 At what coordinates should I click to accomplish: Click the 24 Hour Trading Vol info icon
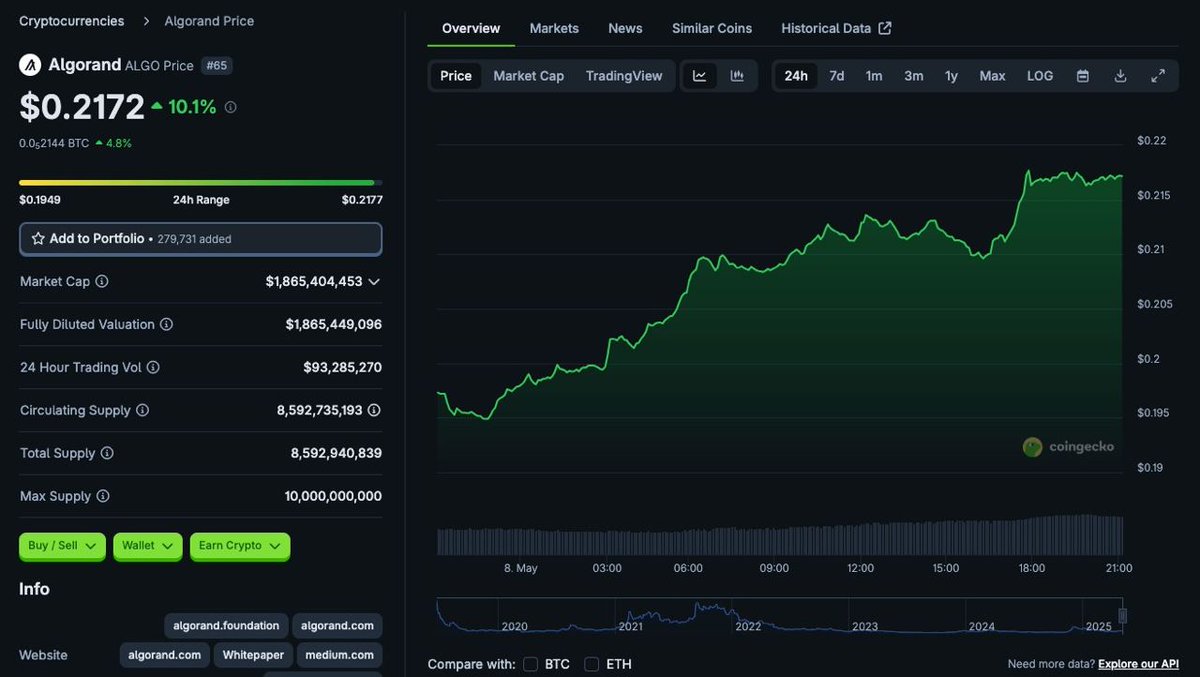coord(153,368)
